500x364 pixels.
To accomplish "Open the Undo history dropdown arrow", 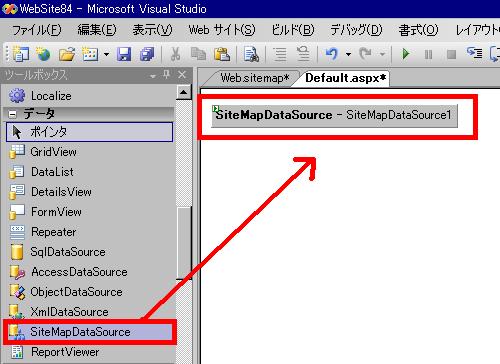I will [x=348, y=54].
